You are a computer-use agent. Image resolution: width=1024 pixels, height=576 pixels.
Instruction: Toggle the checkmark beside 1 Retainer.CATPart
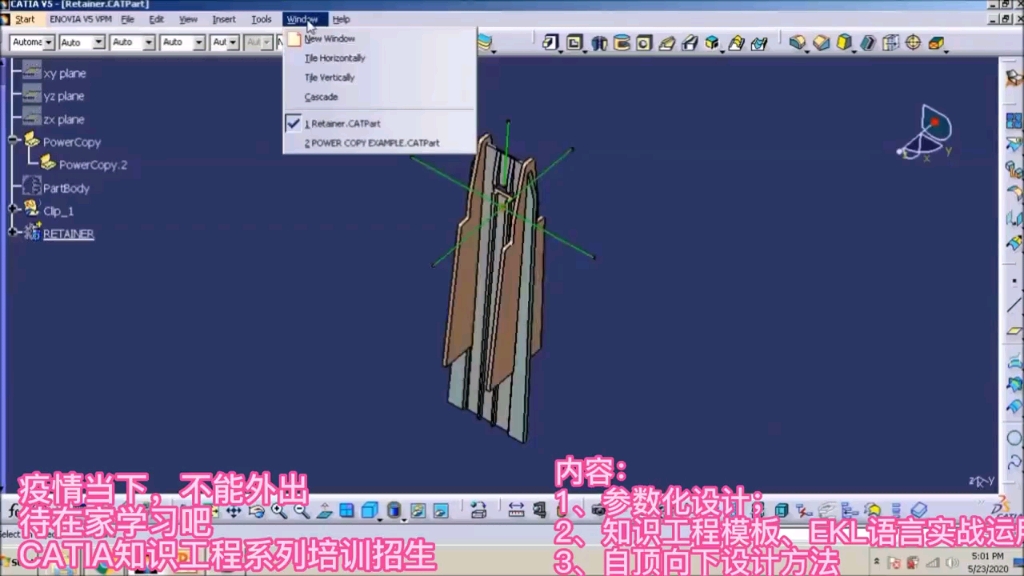tap(294, 122)
